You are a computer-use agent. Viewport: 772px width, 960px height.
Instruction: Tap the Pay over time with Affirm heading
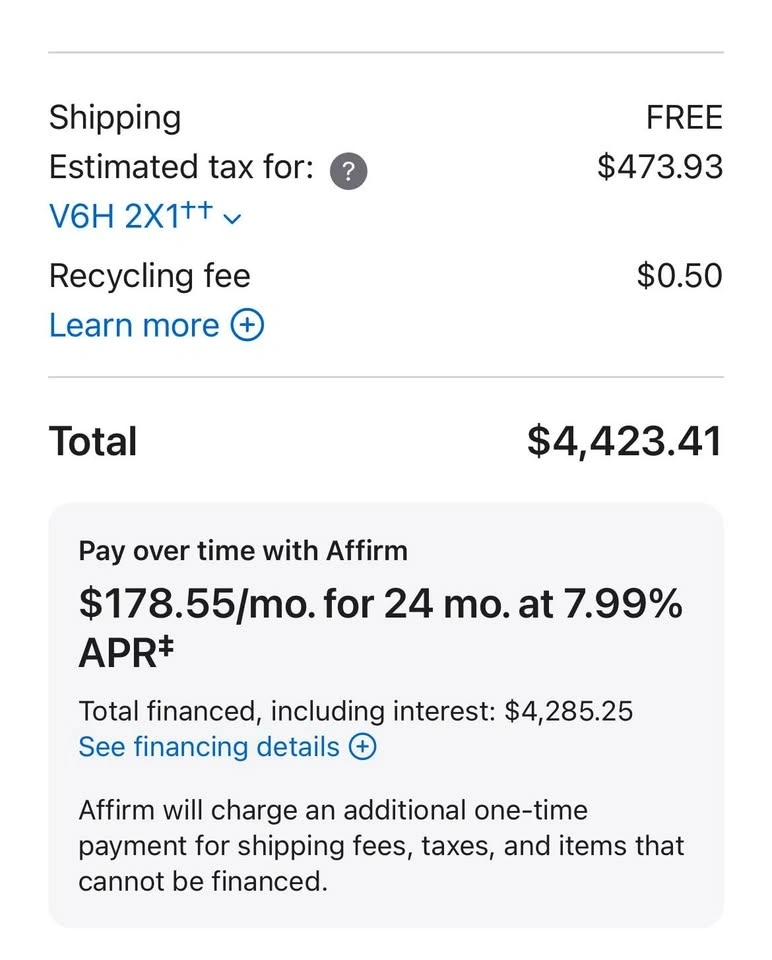pos(243,551)
